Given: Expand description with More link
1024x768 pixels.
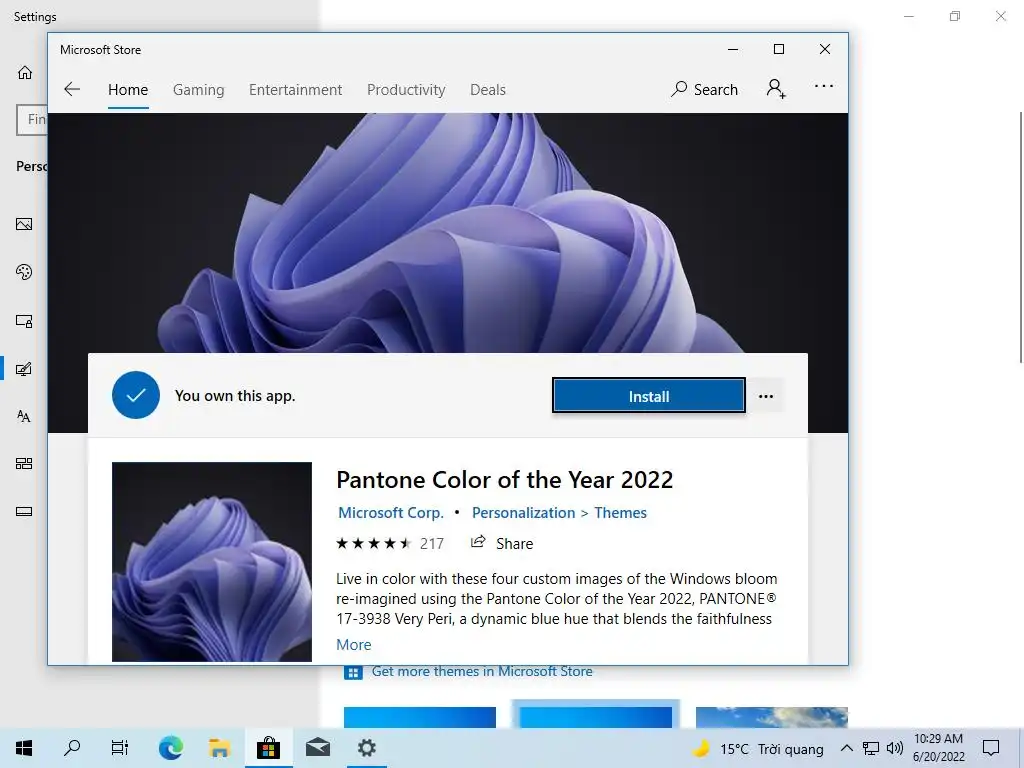Looking at the screenshot, I should tap(353, 645).
